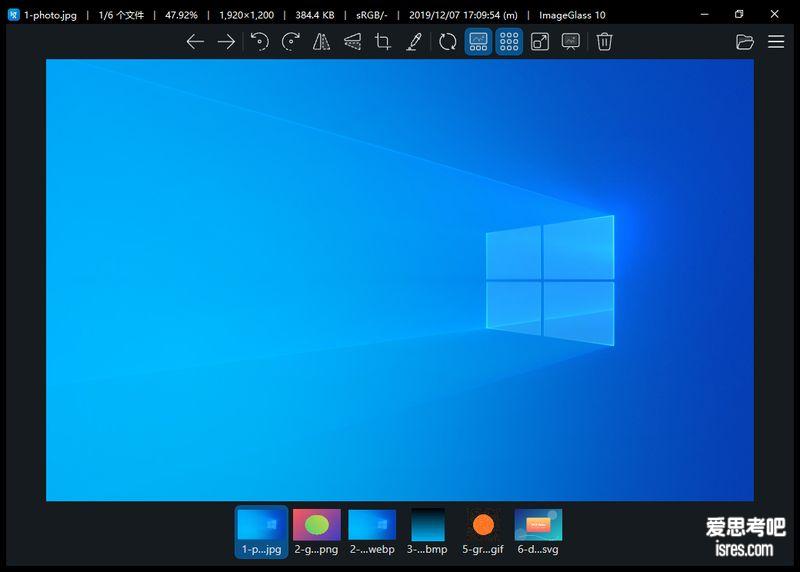800x572 pixels.
Task: Minimize the ImageGlass window
Action: point(705,14)
